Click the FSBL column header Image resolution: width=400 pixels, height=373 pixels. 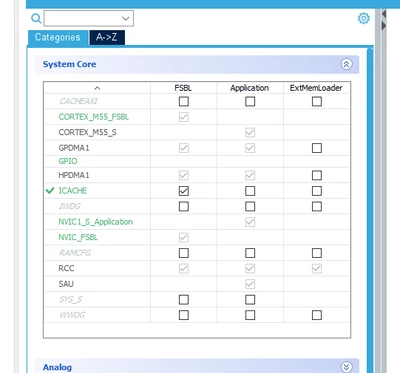pyautogui.click(x=183, y=88)
